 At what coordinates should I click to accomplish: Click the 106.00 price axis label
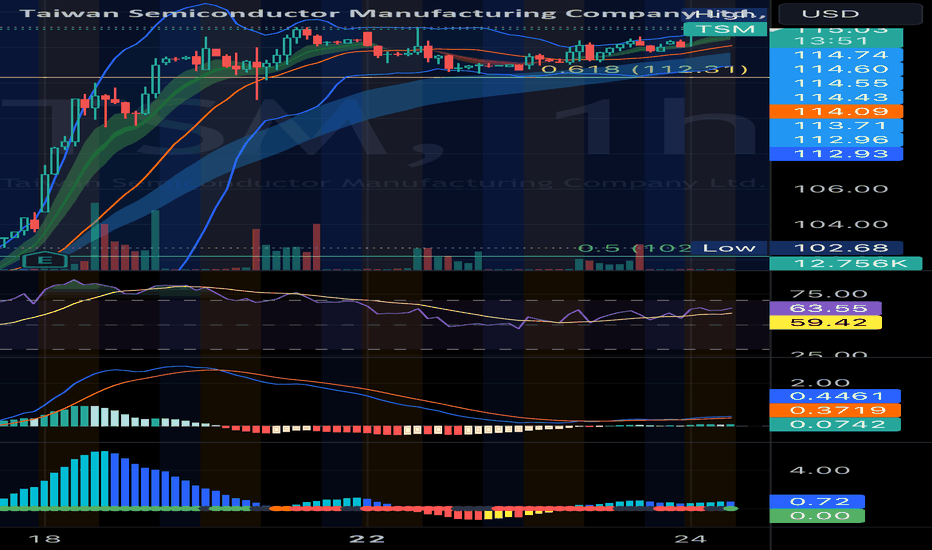pyautogui.click(x=840, y=189)
